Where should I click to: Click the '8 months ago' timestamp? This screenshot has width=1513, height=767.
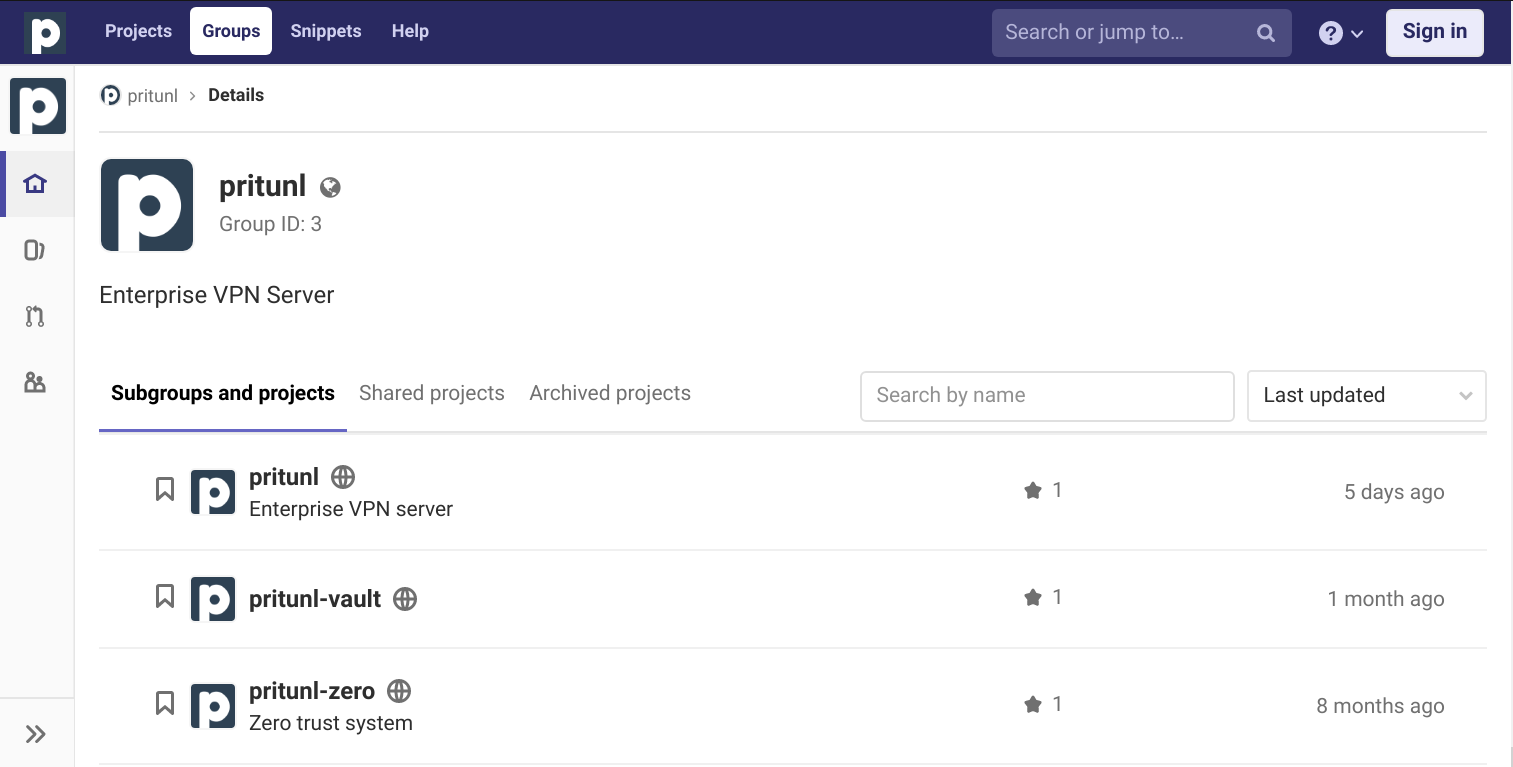point(1380,706)
